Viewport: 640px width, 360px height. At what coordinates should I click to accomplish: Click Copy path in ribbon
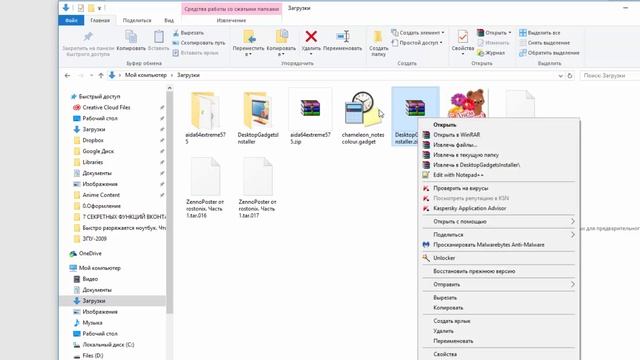click(x=199, y=42)
